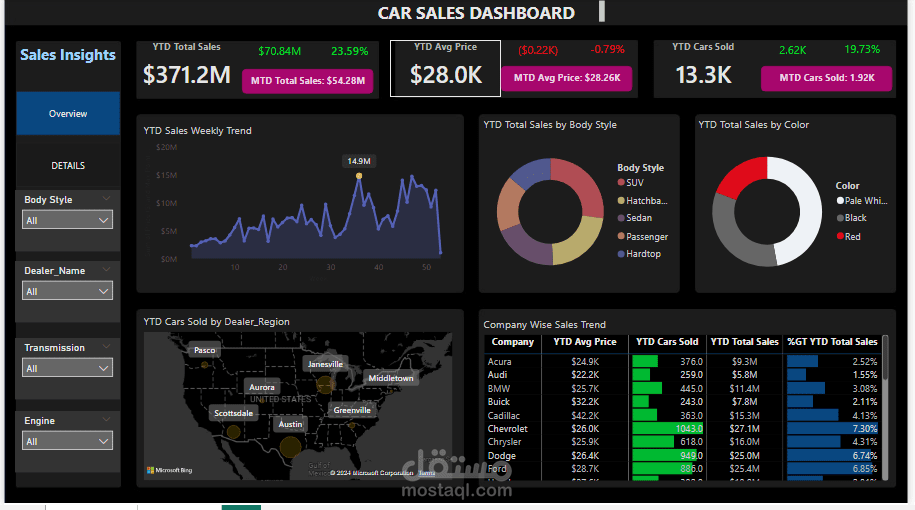
Task: Select the YTD Avg Price $28.0K card
Action: [x=445, y=68]
